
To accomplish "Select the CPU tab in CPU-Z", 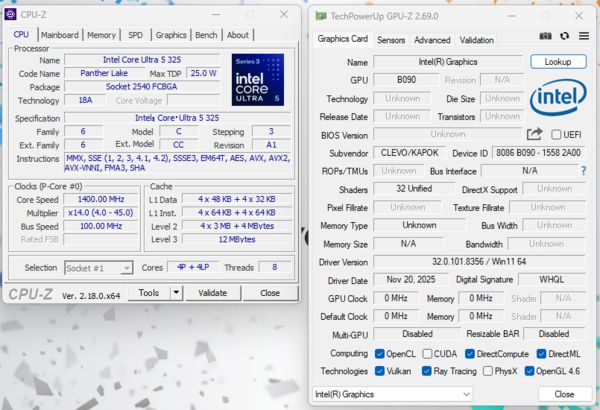I will point(21,34).
